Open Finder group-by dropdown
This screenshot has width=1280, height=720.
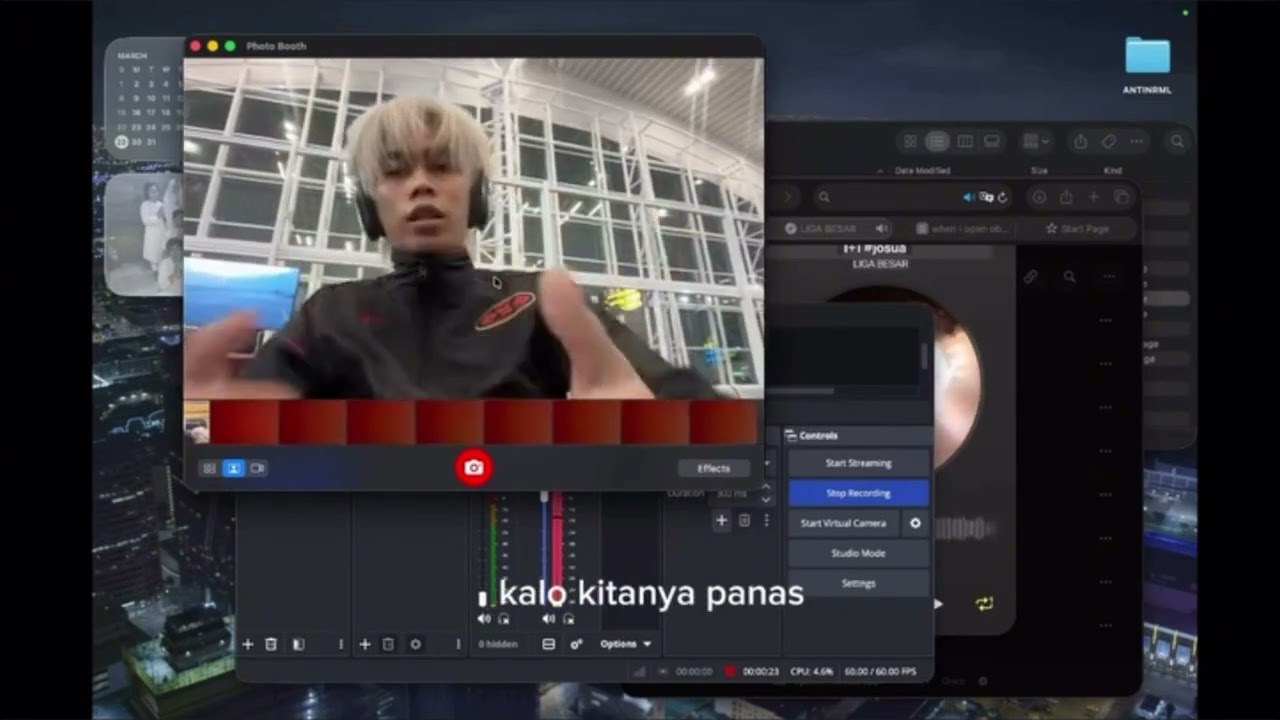tap(1036, 142)
